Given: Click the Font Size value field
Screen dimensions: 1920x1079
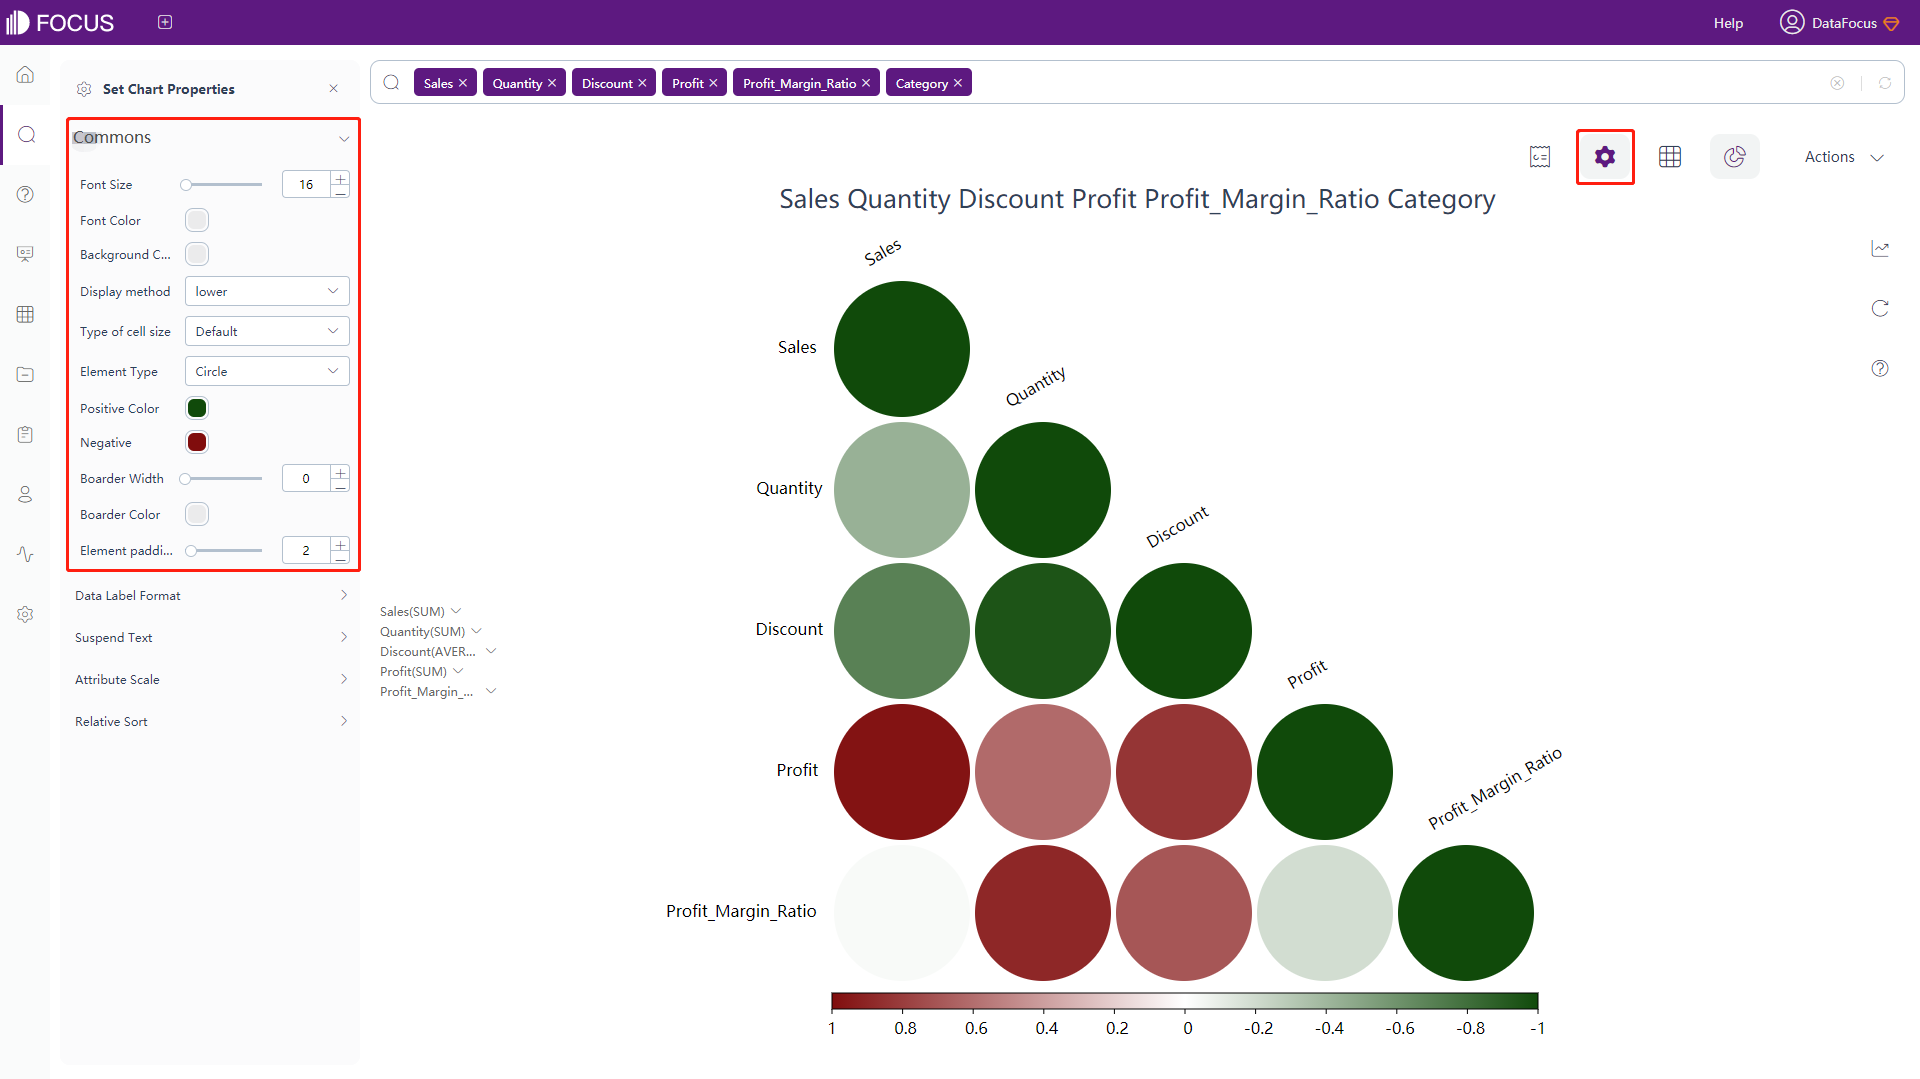Looking at the screenshot, I should [x=306, y=184].
